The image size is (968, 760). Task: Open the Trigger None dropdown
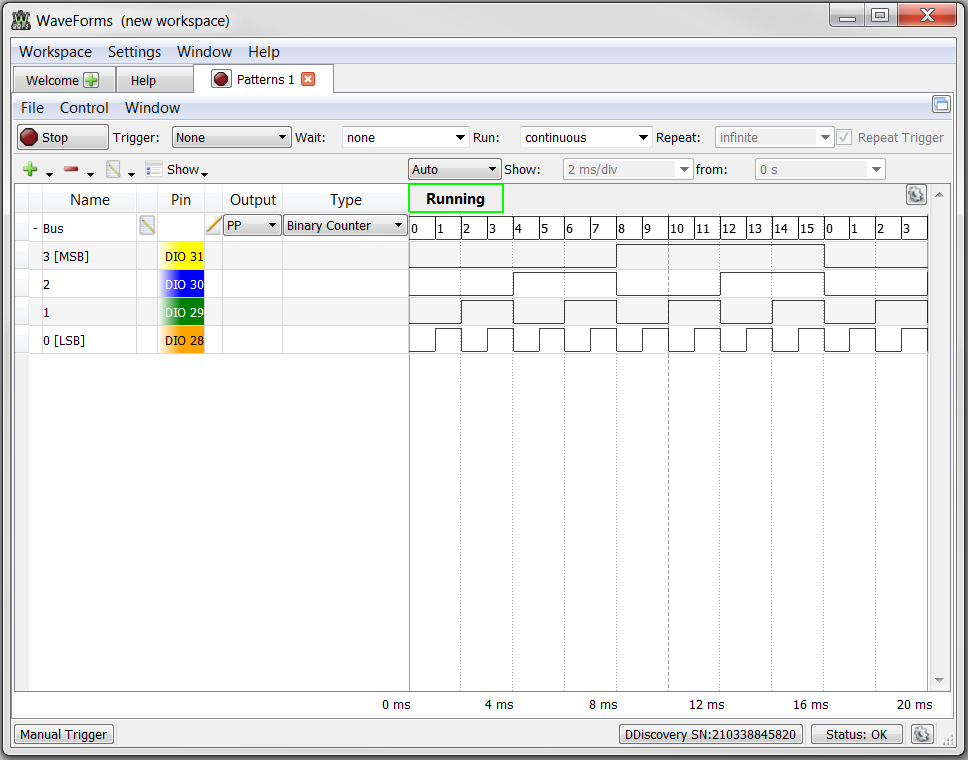click(232, 137)
